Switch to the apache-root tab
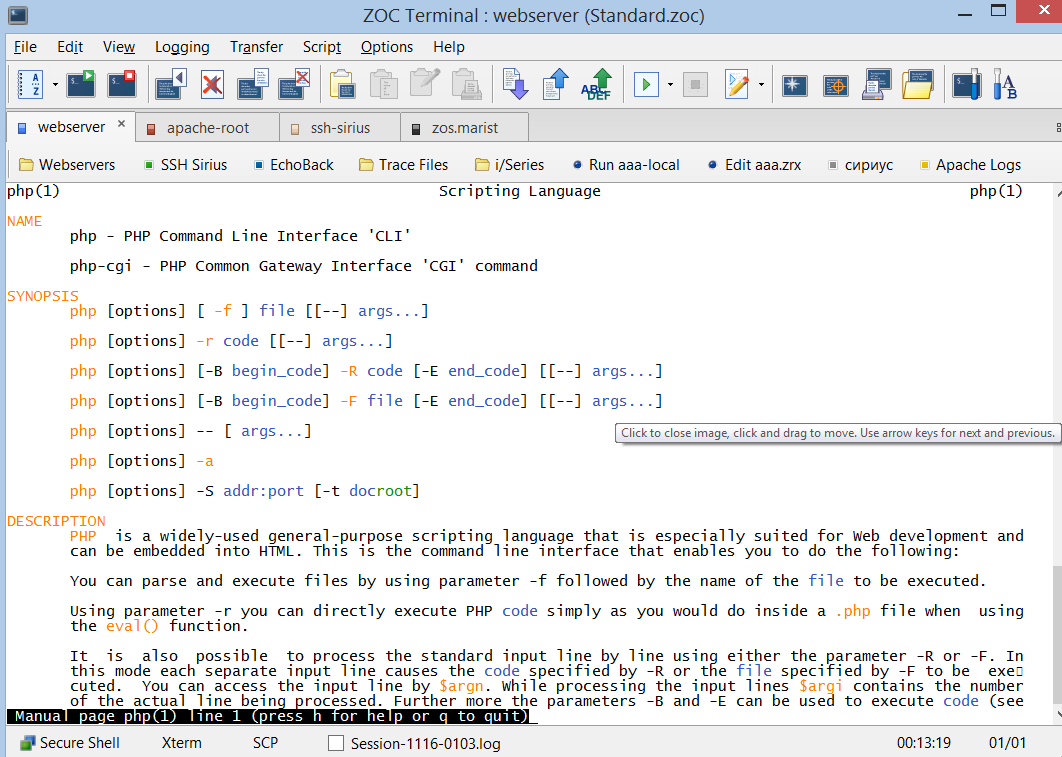 pyautogui.click(x=207, y=128)
